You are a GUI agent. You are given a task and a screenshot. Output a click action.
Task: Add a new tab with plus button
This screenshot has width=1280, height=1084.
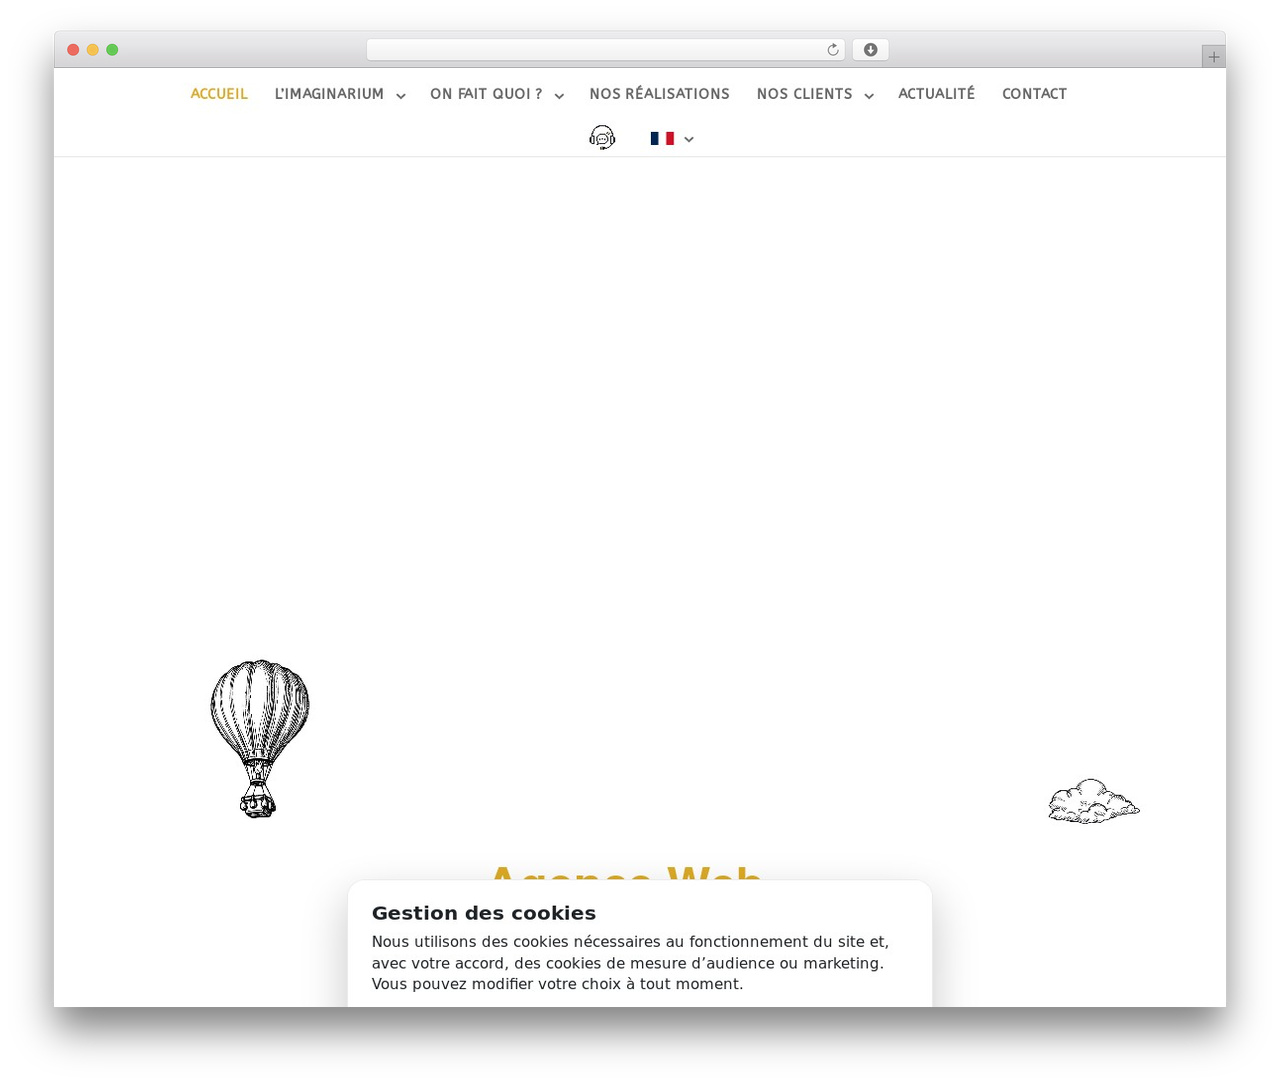[x=1214, y=57]
